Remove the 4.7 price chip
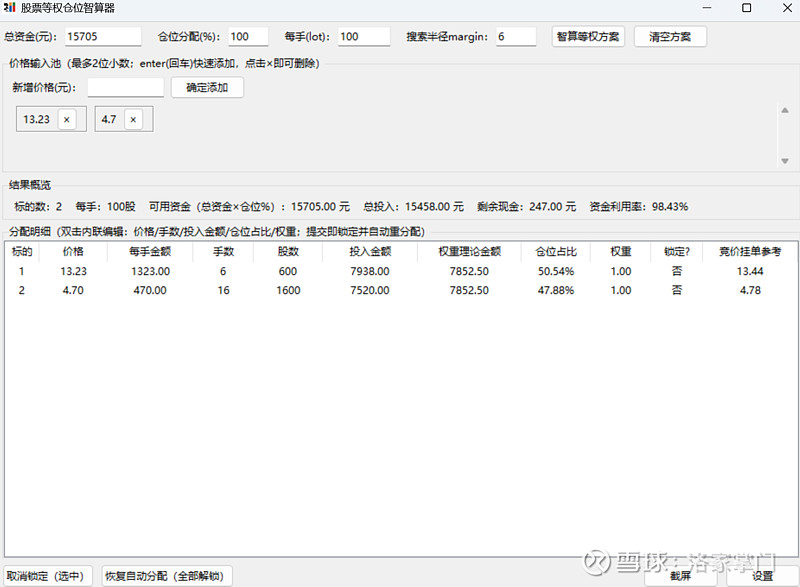Image resolution: width=800 pixels, height=587 pixels. pos(133,119)
